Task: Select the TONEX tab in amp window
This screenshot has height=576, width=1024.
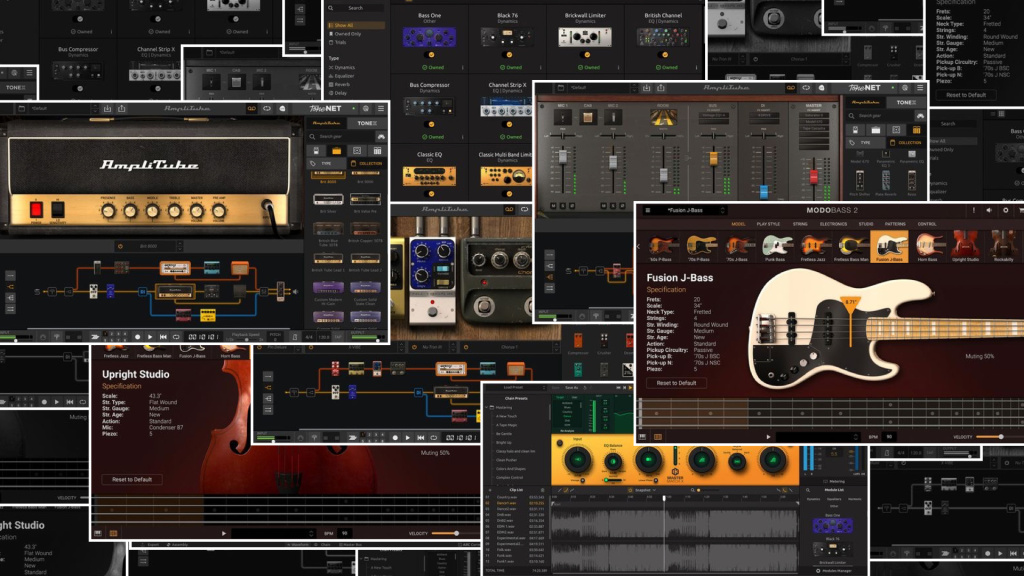Action: (x=366, y=123)
